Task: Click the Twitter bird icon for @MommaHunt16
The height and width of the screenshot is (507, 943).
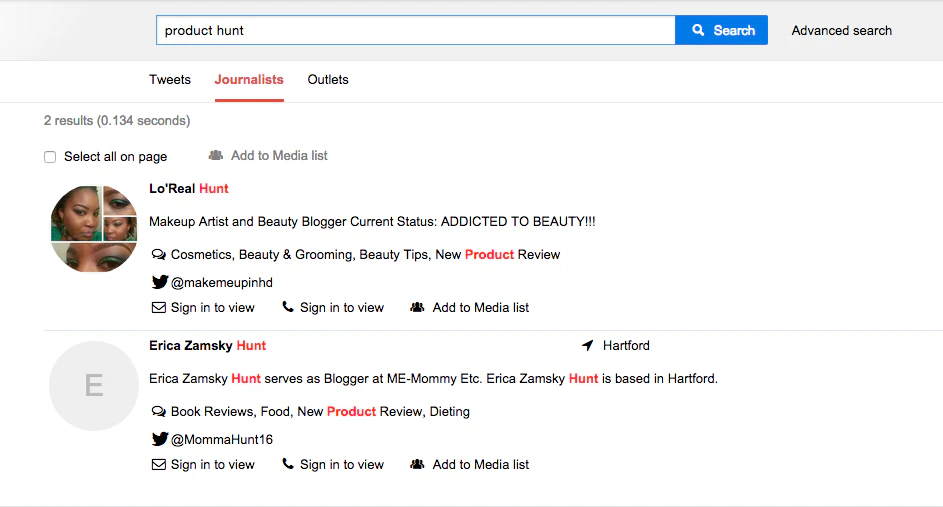Action: coord(159,438)
